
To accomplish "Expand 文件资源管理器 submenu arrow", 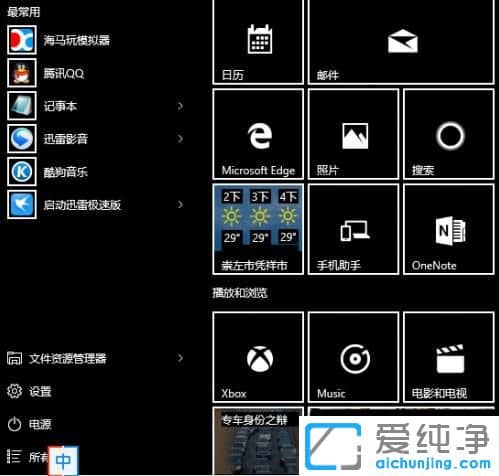I will [180, 358].
